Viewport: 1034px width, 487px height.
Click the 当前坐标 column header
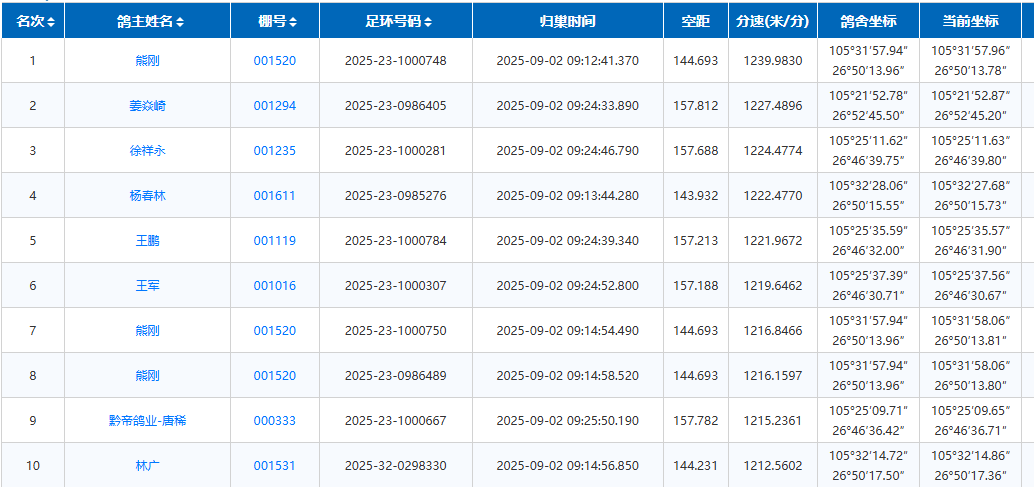pyautogui.click(x=970, y=21)
